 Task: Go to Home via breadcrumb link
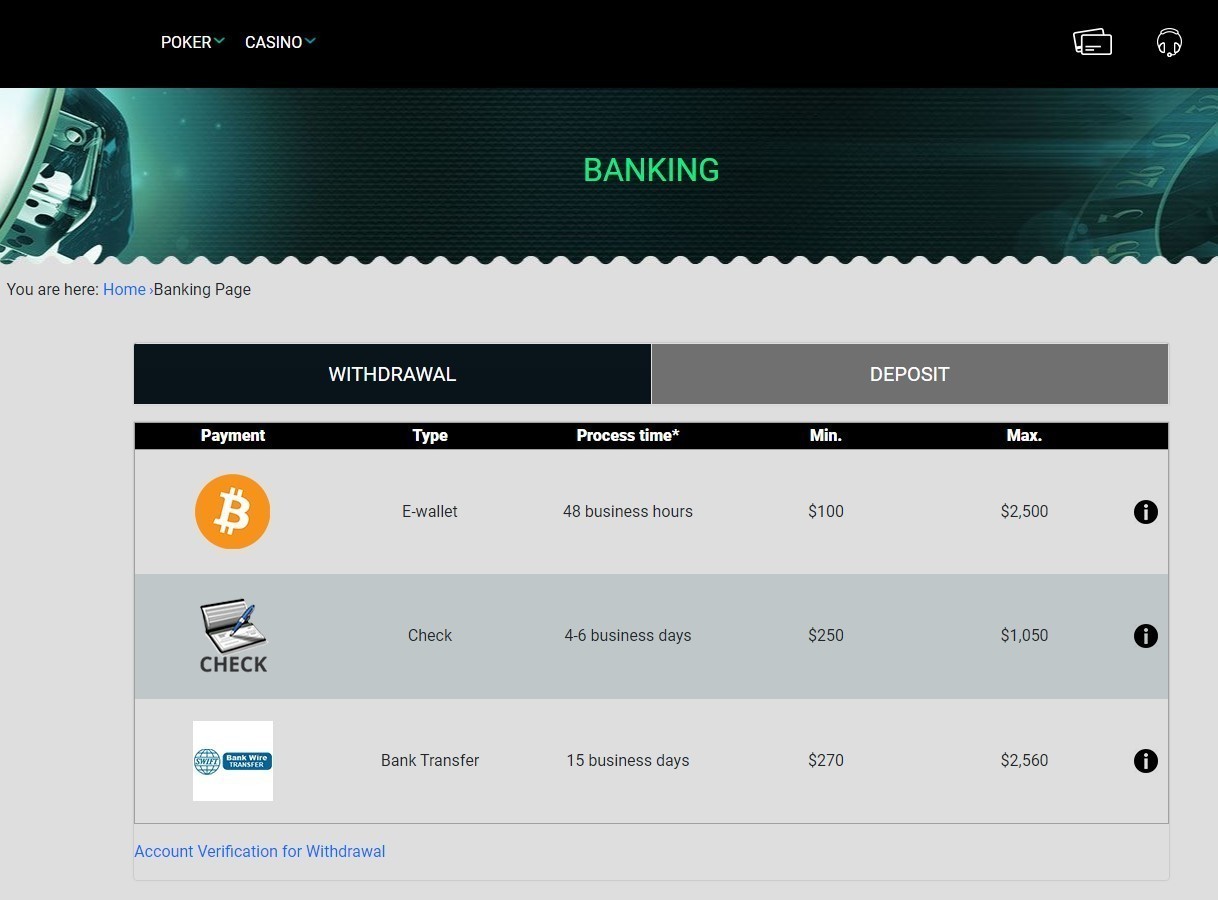point(124,289)
